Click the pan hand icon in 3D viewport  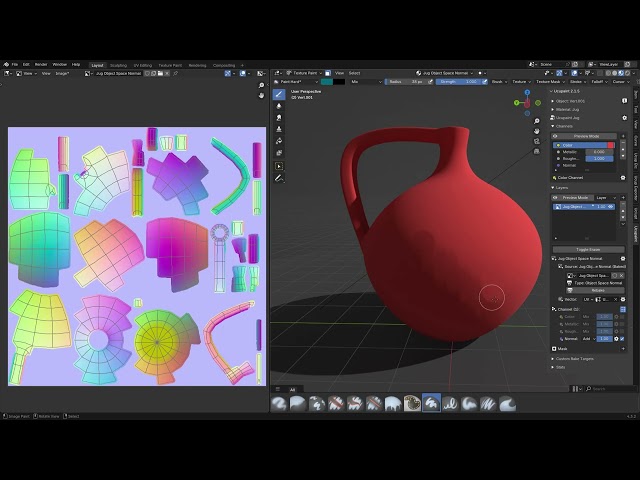pos(537,131)
